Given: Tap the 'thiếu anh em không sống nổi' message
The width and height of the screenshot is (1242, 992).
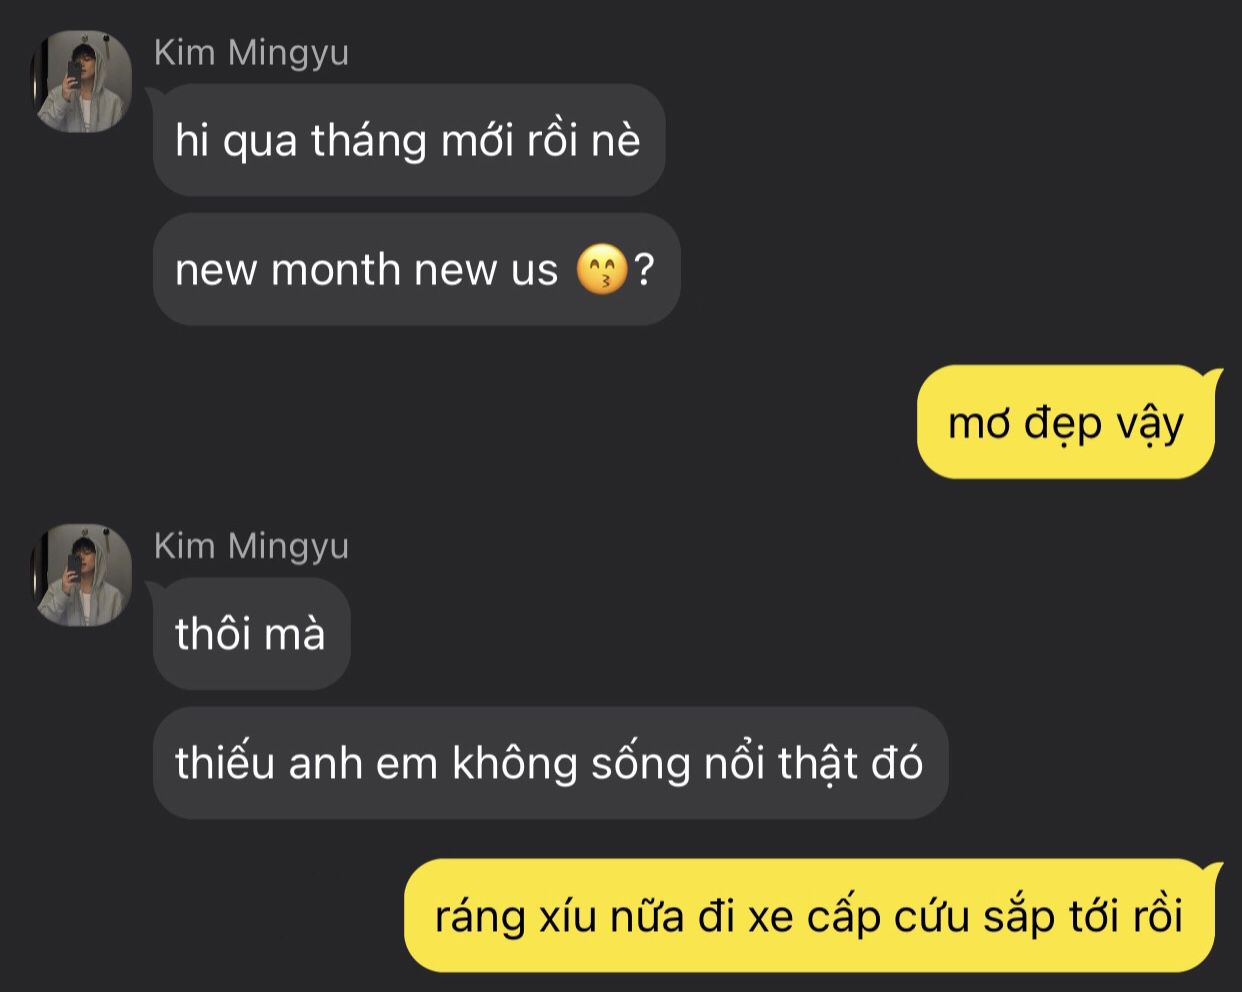Looking at the screenshot, I should [550, 763].
